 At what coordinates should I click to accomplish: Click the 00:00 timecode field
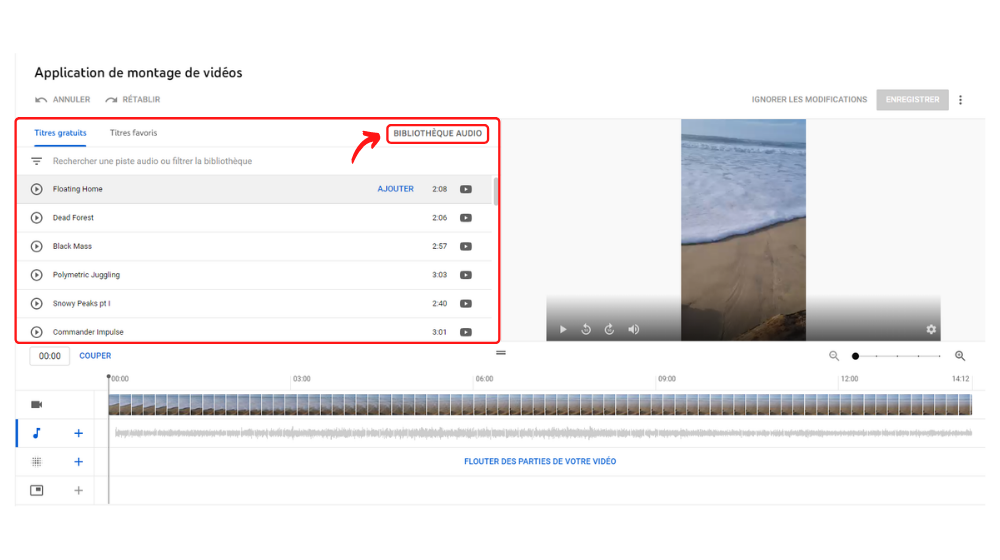pos(50,356)
